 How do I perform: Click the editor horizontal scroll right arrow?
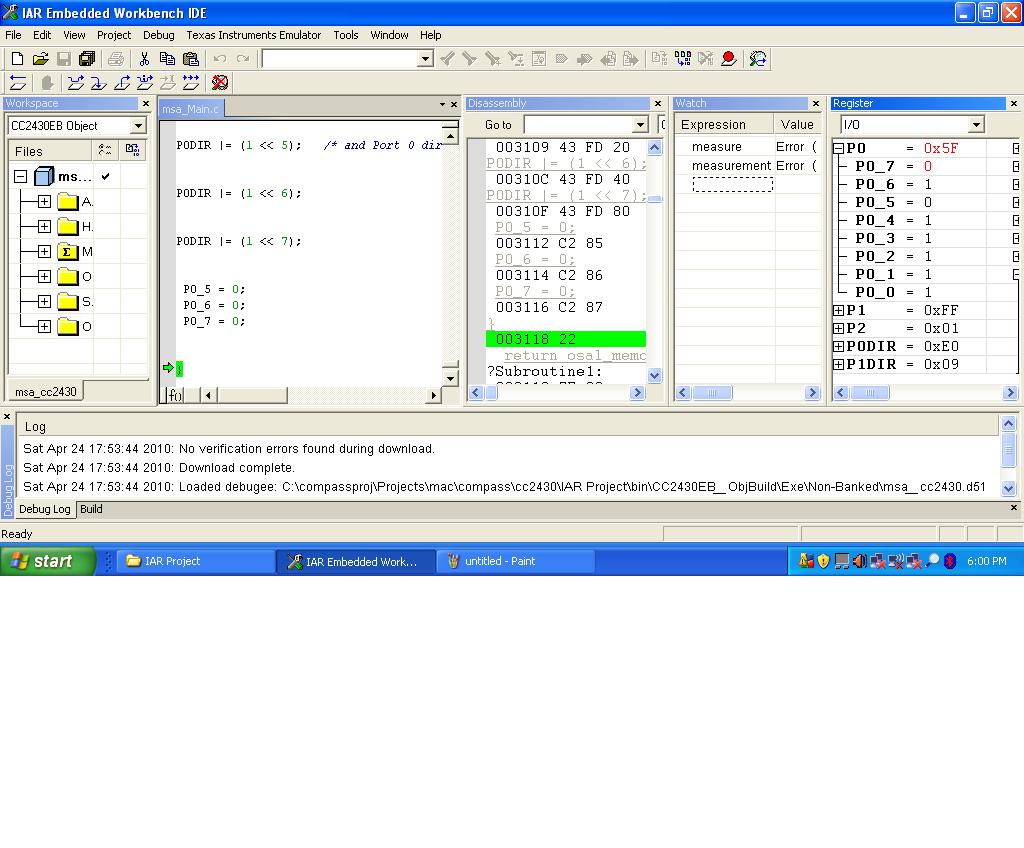[x=433, y=395]
